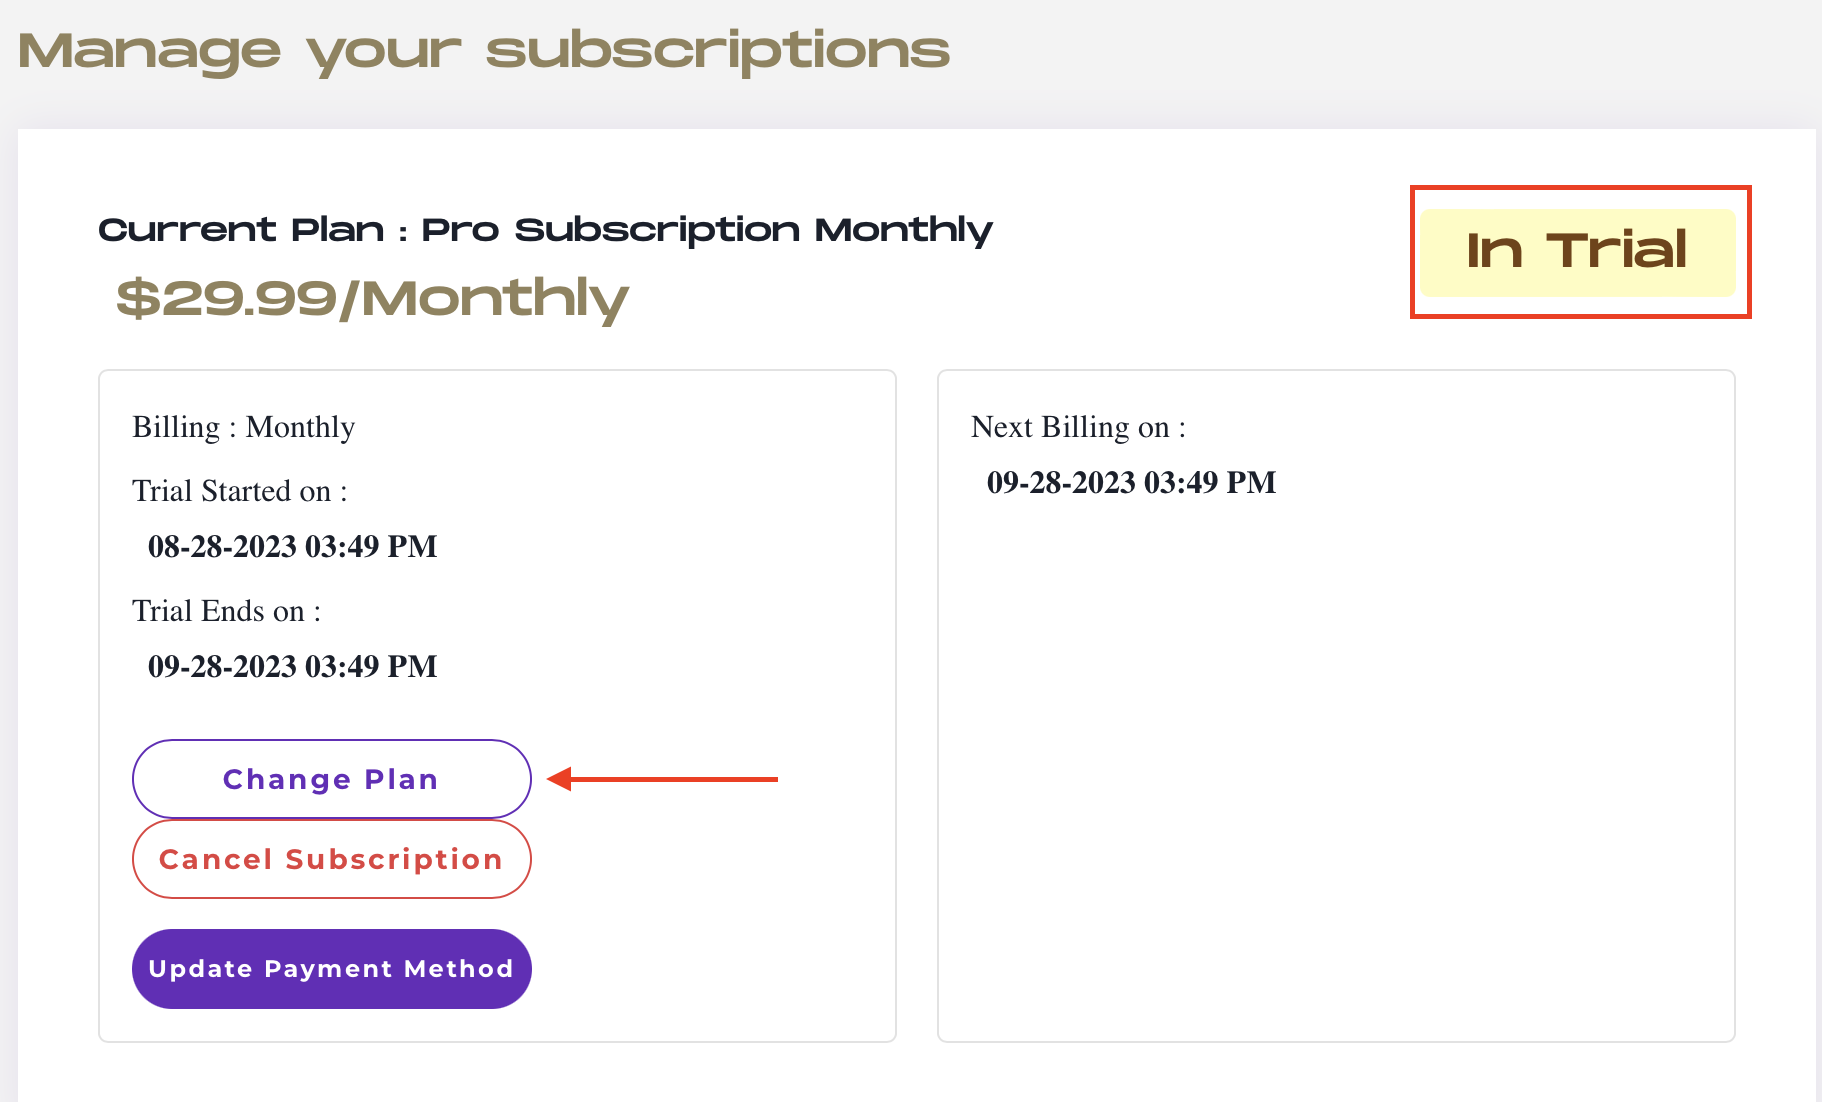Open Update Payment Method
Viewport: 1822px width, 1102px height.
click(331, 969)
